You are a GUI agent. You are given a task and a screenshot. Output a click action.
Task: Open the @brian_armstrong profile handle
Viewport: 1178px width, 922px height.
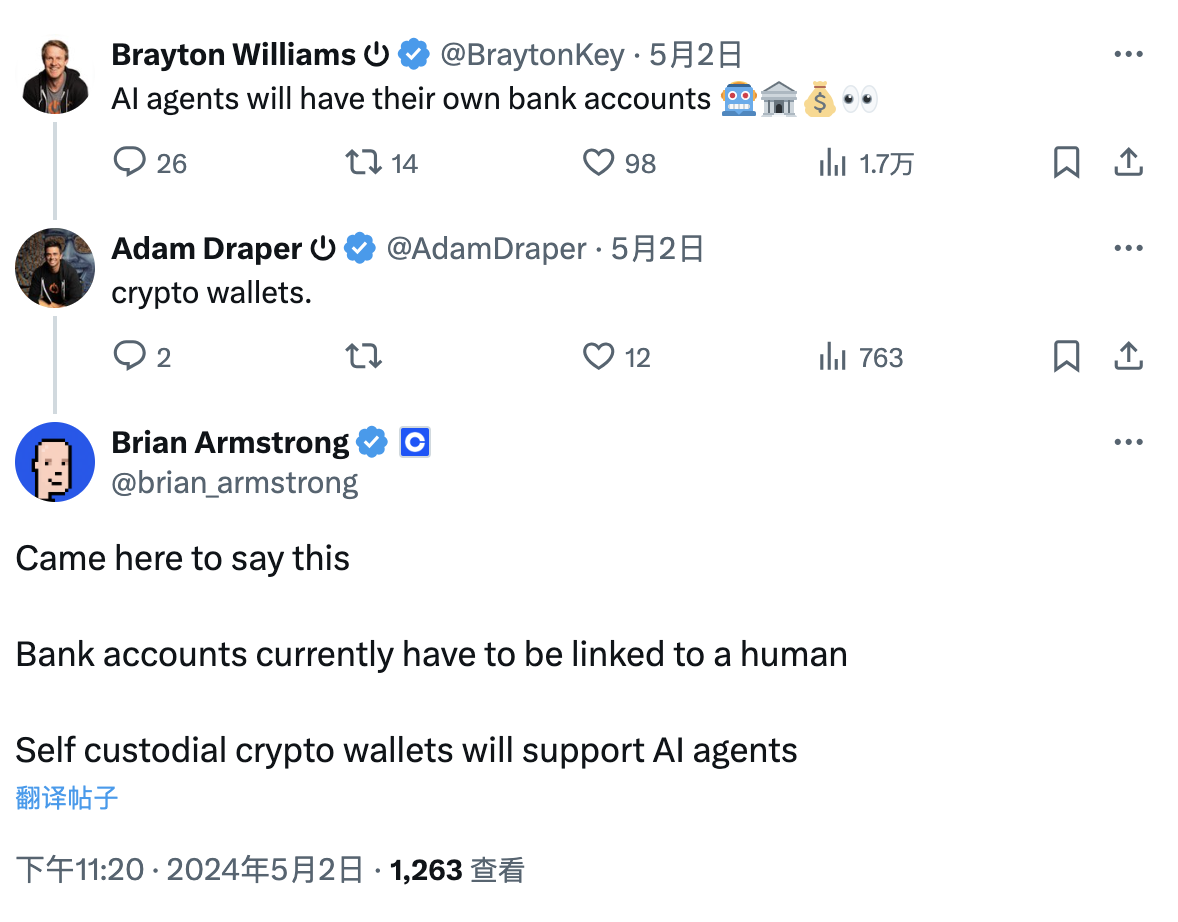[234, 483]
